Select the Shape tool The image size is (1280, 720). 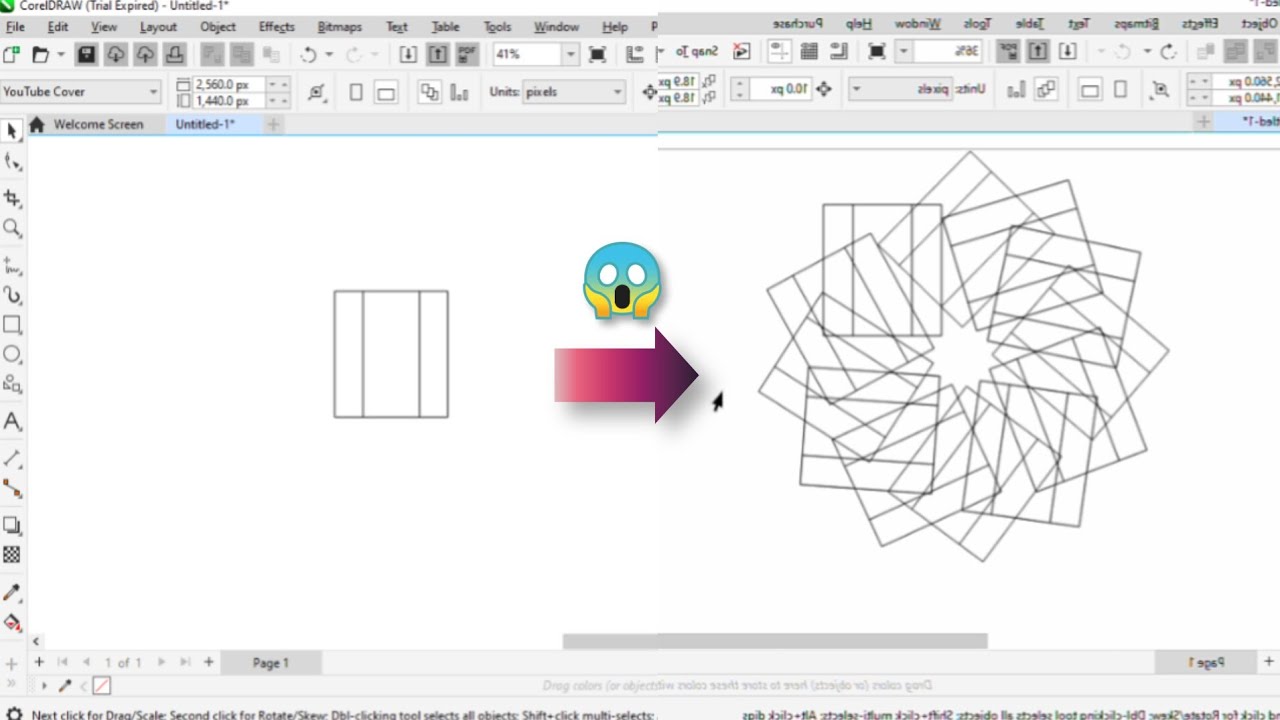(12, 162)
